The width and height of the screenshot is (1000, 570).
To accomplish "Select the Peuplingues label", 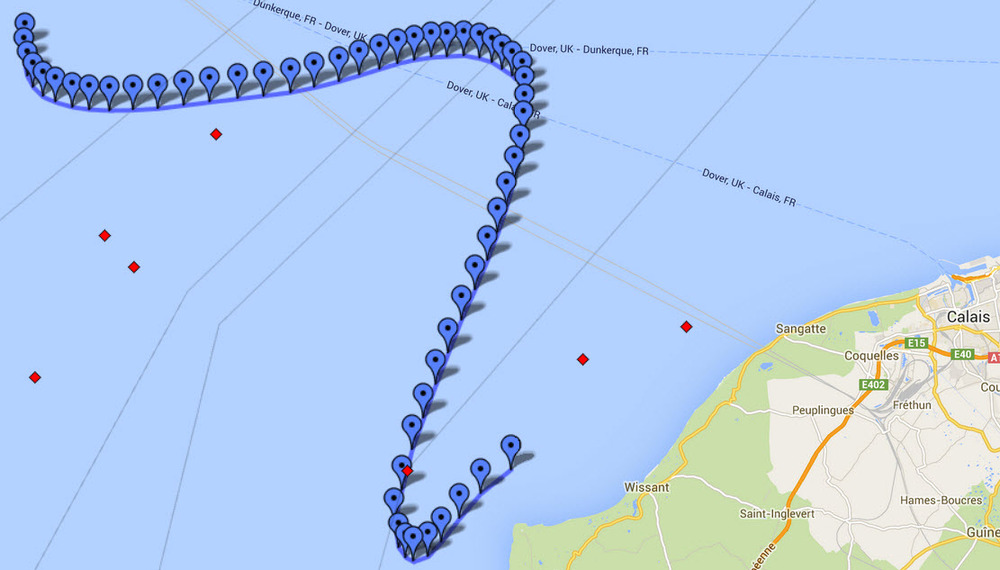I will (823, 411).
